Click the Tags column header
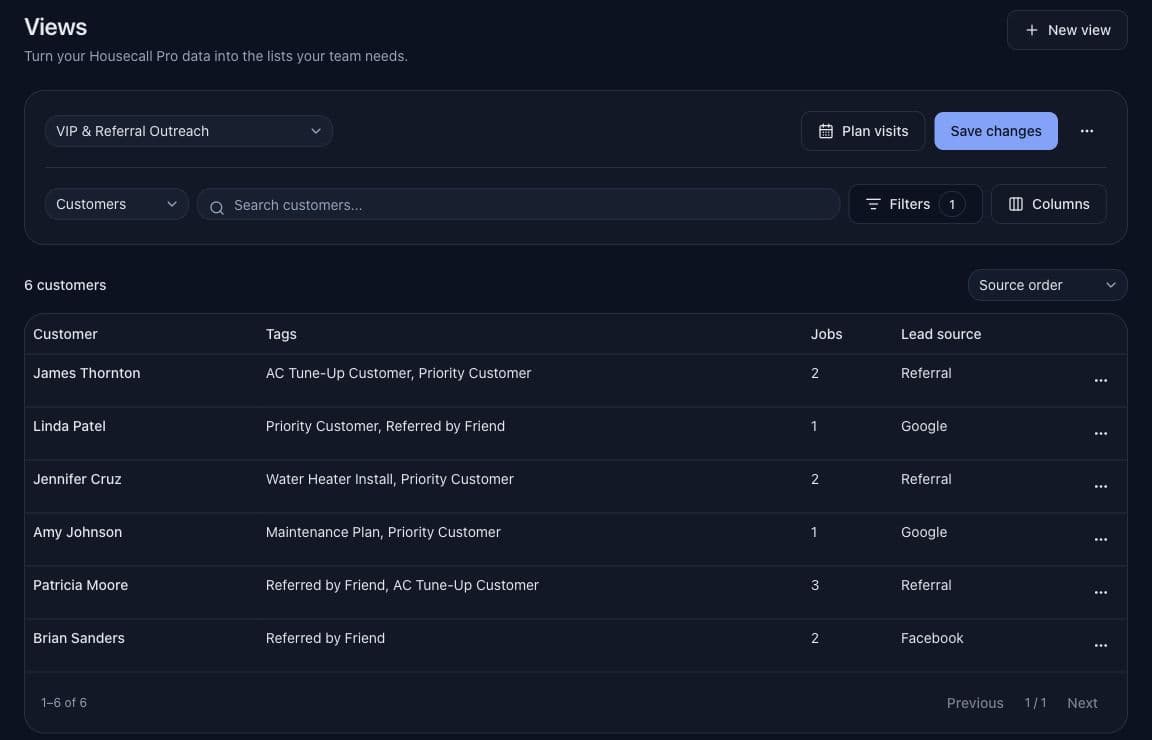1152x740 pixels. pos(281,334)
